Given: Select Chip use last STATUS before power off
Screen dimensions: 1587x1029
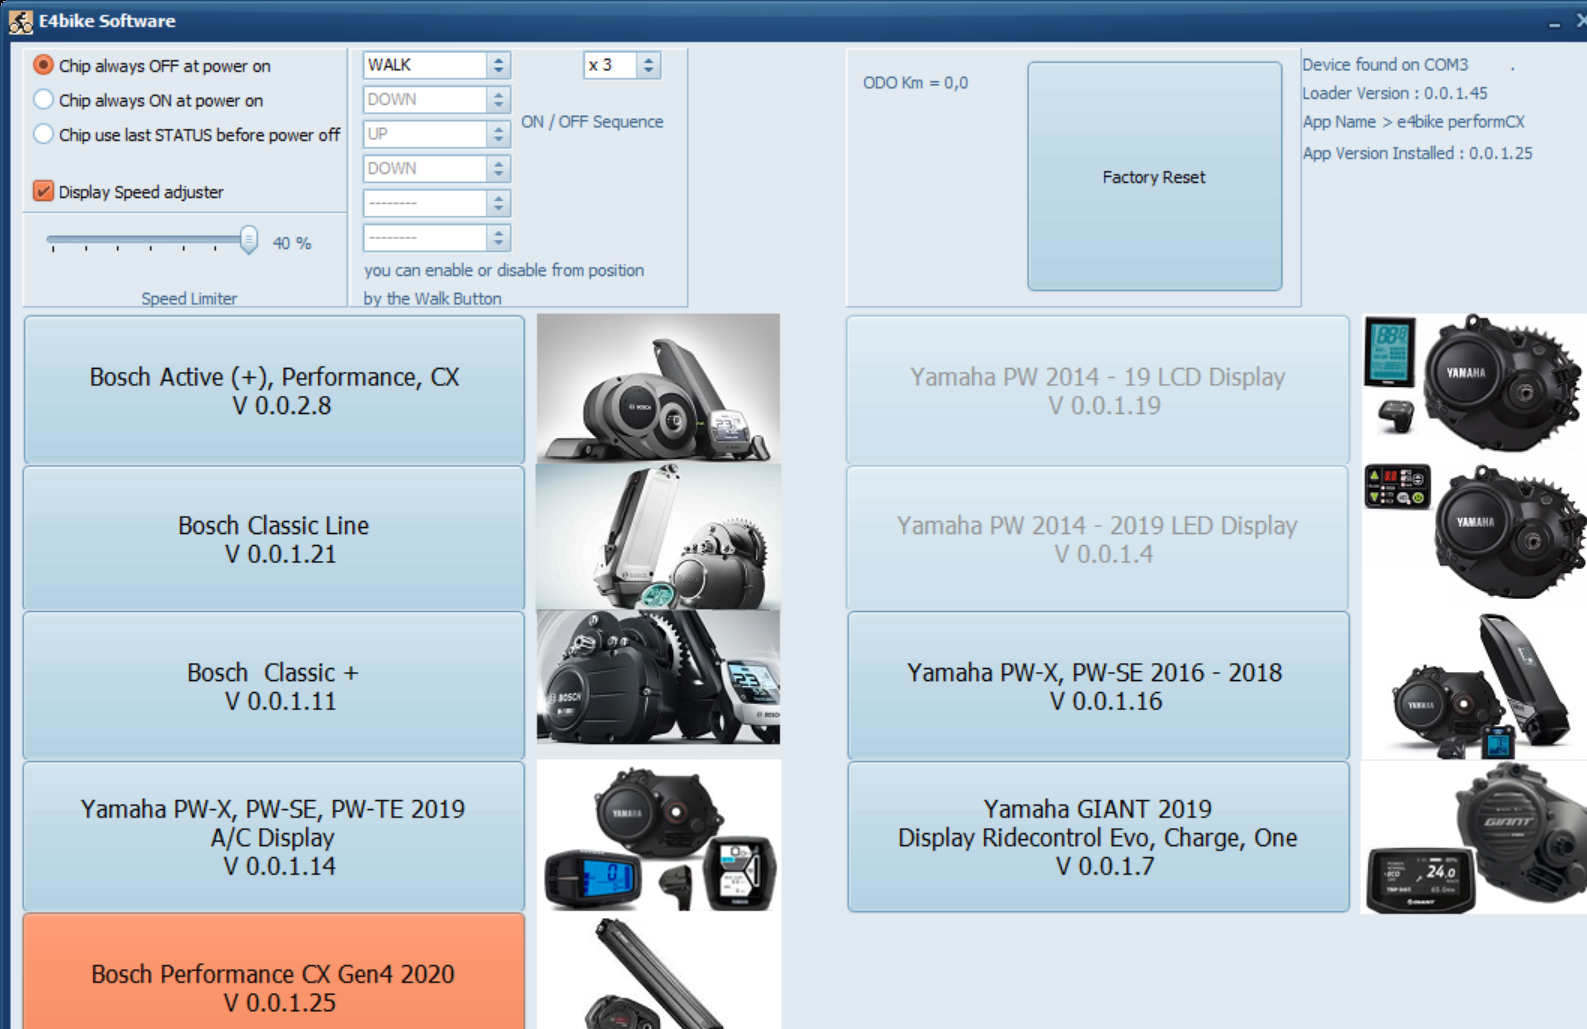Looking at the screenshot, I should point(43,134).
